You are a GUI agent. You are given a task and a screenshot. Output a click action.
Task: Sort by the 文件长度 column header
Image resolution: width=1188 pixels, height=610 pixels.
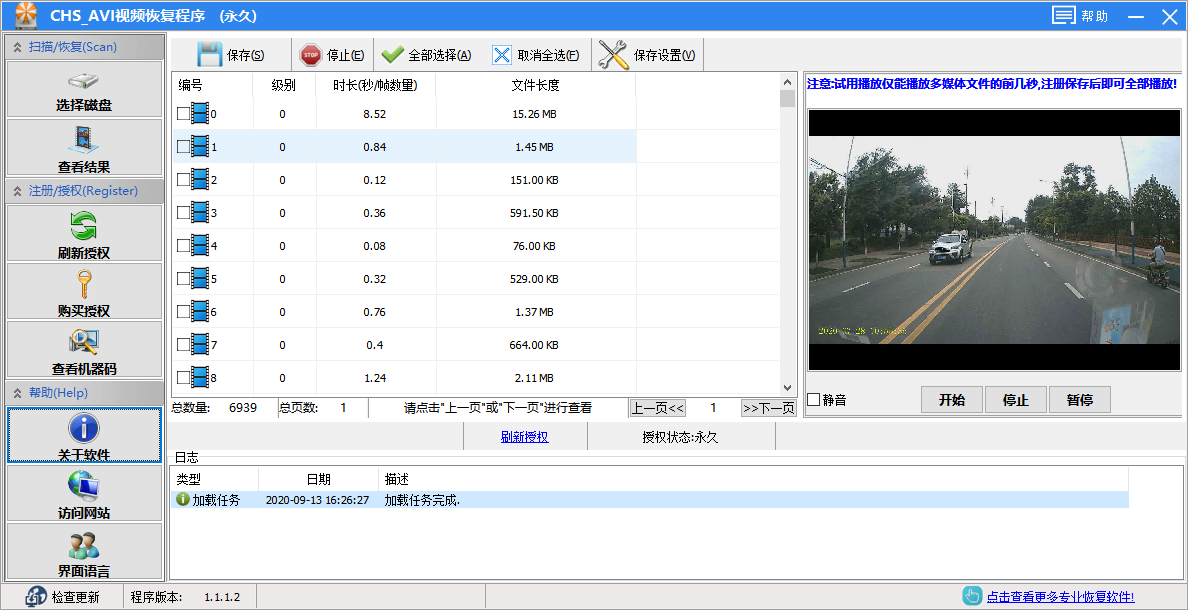tap(536, 86)
